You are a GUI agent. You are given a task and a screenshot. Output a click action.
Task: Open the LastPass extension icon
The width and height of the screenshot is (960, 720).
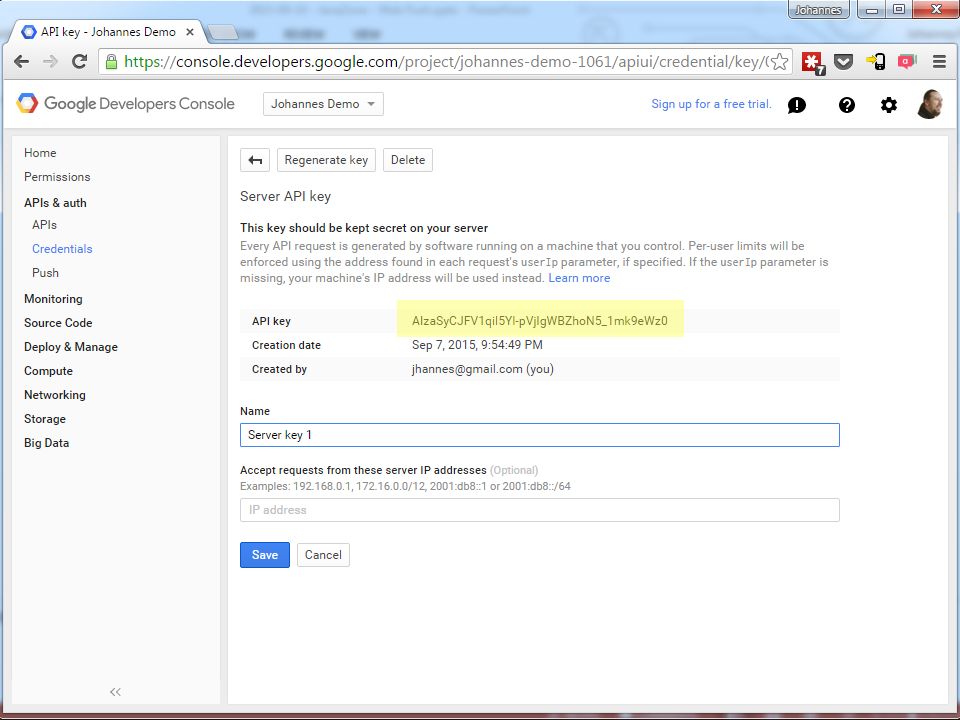click(x=813, y=62)
